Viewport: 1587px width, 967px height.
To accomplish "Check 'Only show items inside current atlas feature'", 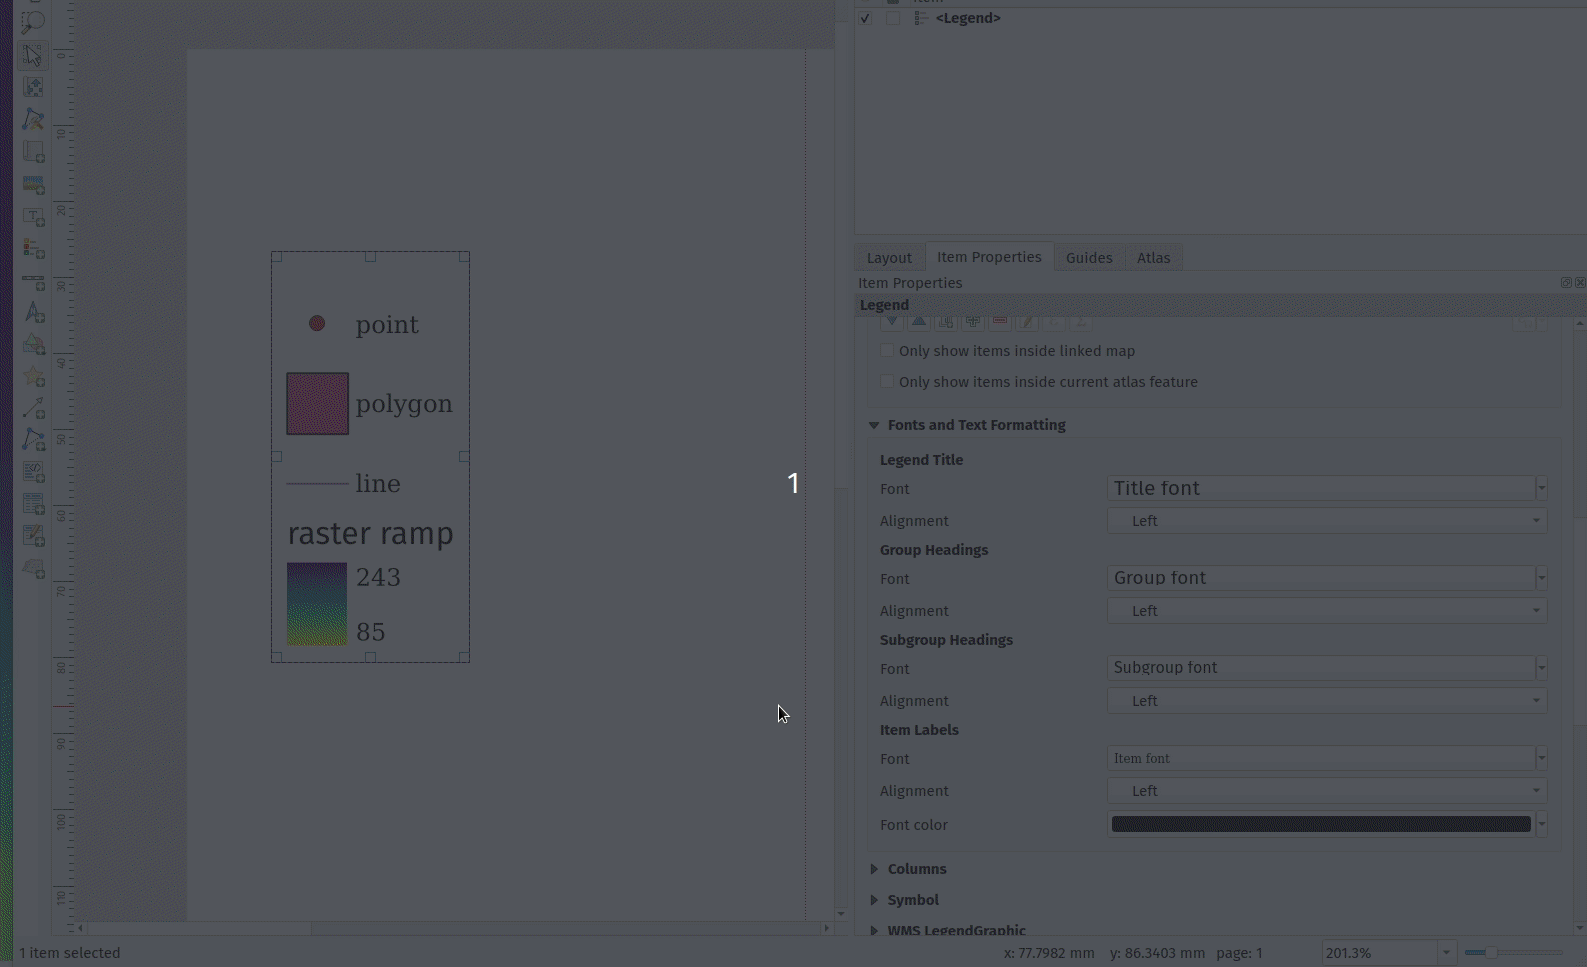I will coord(887,382).
